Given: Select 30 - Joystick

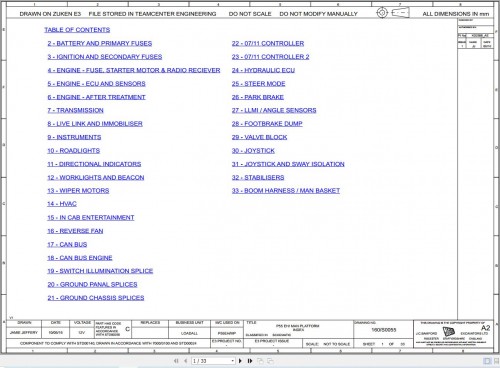Looking at the screenshot, I should pyautogui.click(x=253, y=151).
